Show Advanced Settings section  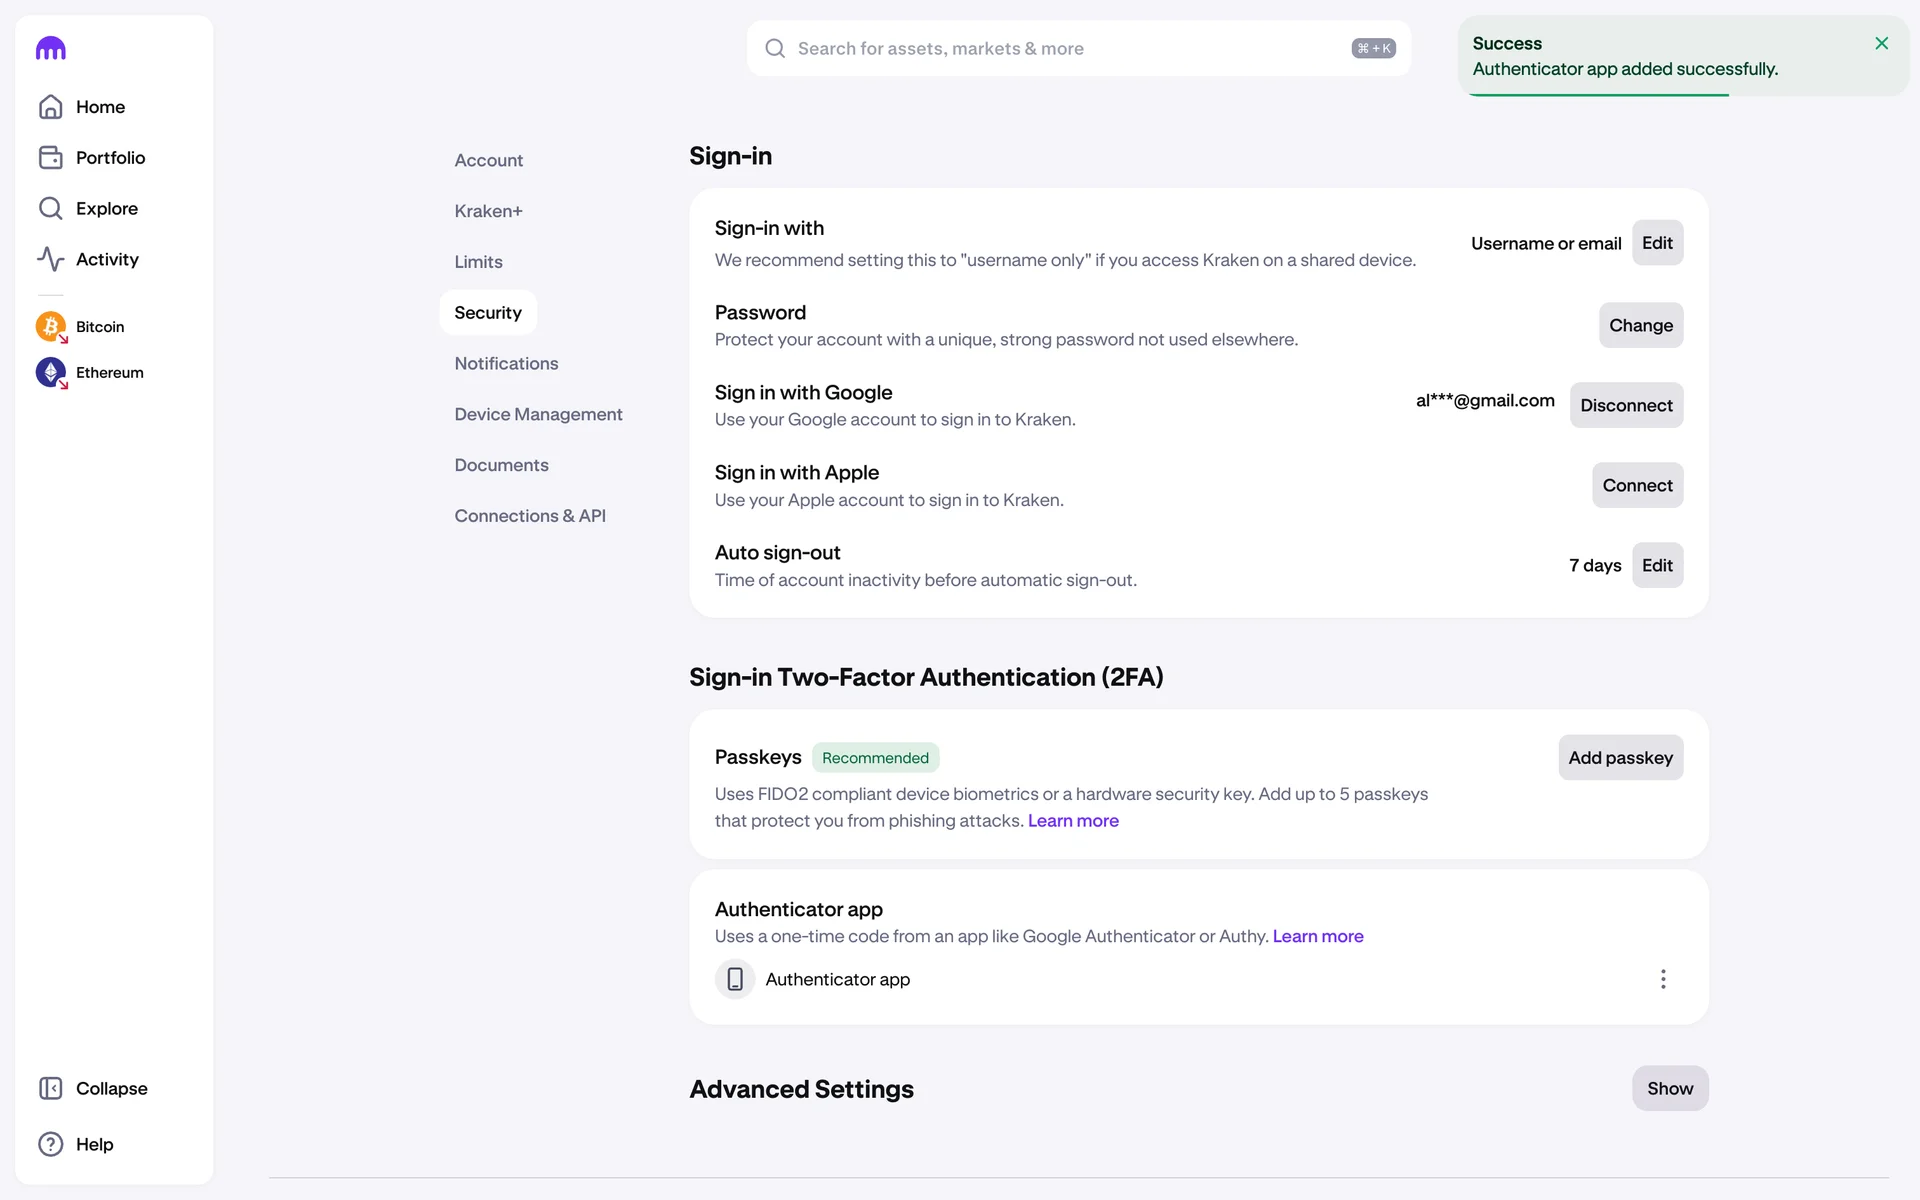click(1669, 1088)
